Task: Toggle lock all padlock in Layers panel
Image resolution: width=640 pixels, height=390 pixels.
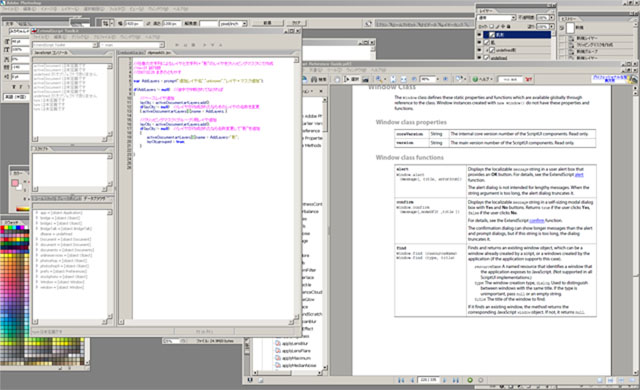Action: (509, 27)
